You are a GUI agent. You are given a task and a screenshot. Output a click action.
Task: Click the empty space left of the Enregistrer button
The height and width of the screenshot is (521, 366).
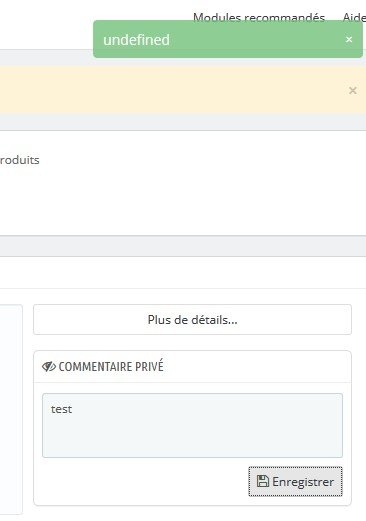click(x=145, y=481)
